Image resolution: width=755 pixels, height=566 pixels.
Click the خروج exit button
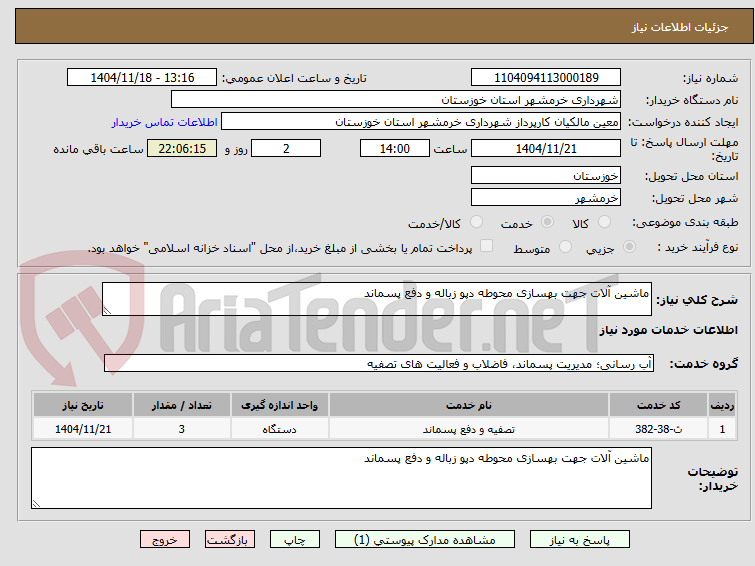click(x=165, y=540)
